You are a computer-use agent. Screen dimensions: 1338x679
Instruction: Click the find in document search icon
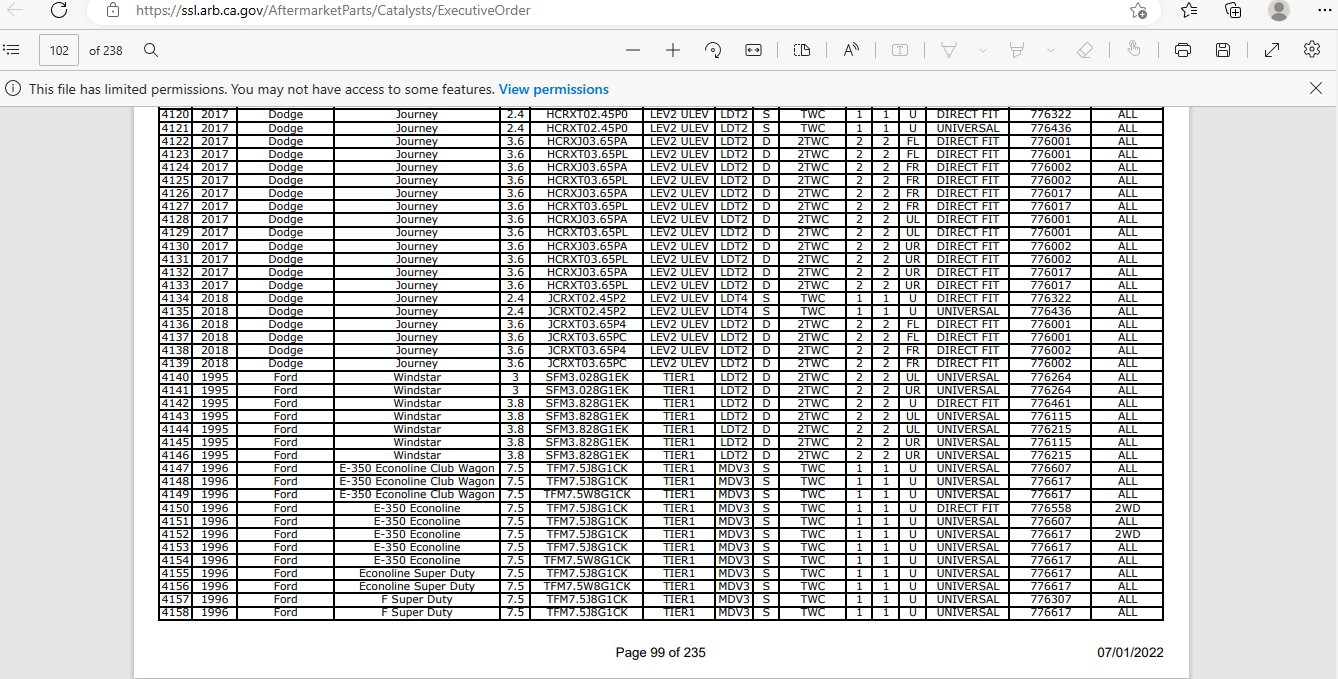click(151, 50)
